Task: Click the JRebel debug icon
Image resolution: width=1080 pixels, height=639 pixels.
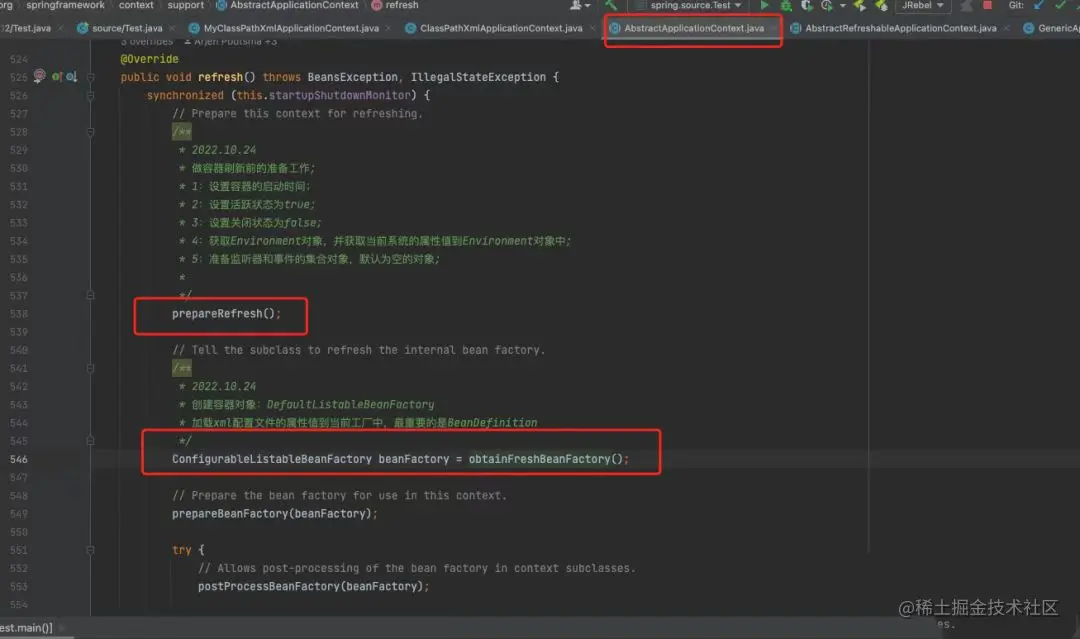Action: coord(880,5)
